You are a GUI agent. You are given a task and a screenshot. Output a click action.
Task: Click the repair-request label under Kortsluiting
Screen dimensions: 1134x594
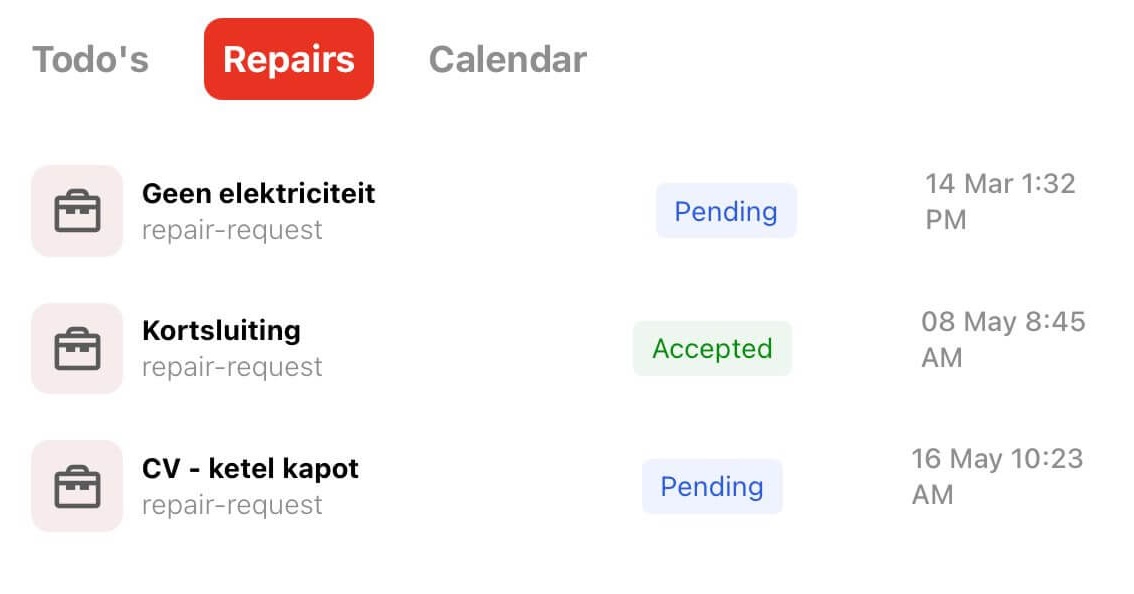(233, 366)
